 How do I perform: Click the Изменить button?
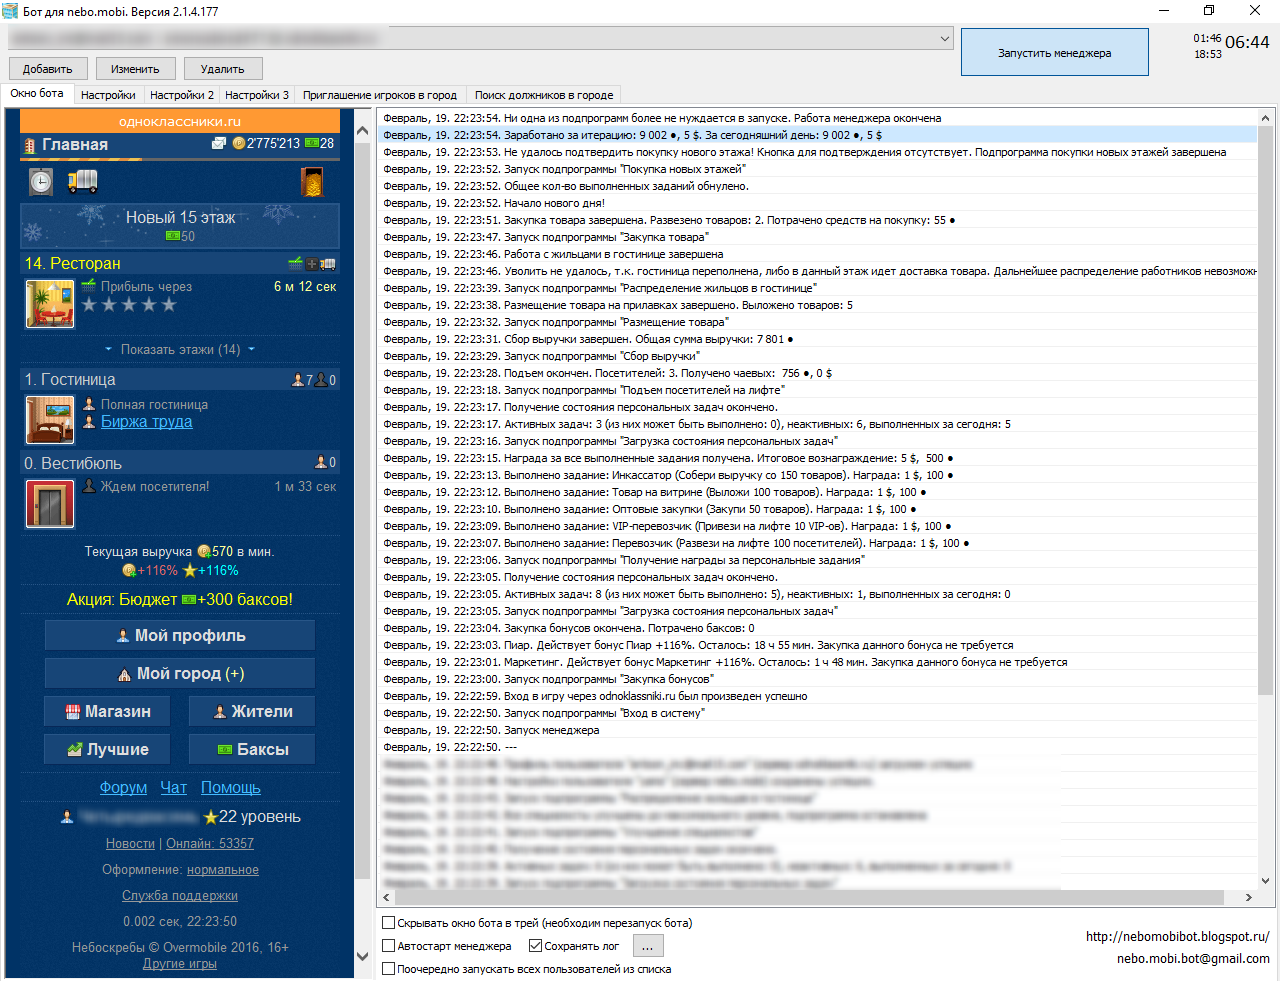click(135, 69)
